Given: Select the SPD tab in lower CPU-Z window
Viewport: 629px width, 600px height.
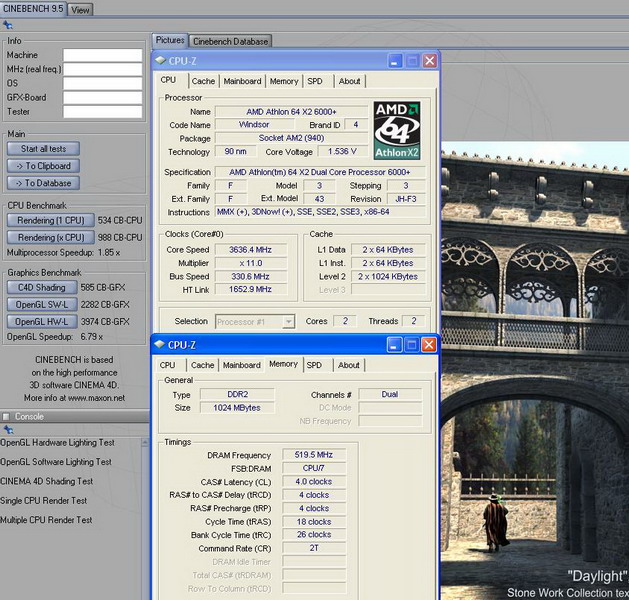Looking at the screenshot, I should [314, 365].
